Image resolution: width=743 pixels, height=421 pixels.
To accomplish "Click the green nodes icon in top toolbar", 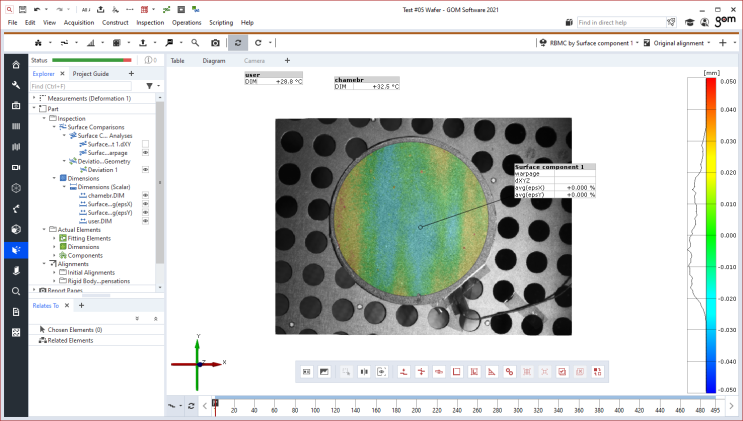I will 166,9.
